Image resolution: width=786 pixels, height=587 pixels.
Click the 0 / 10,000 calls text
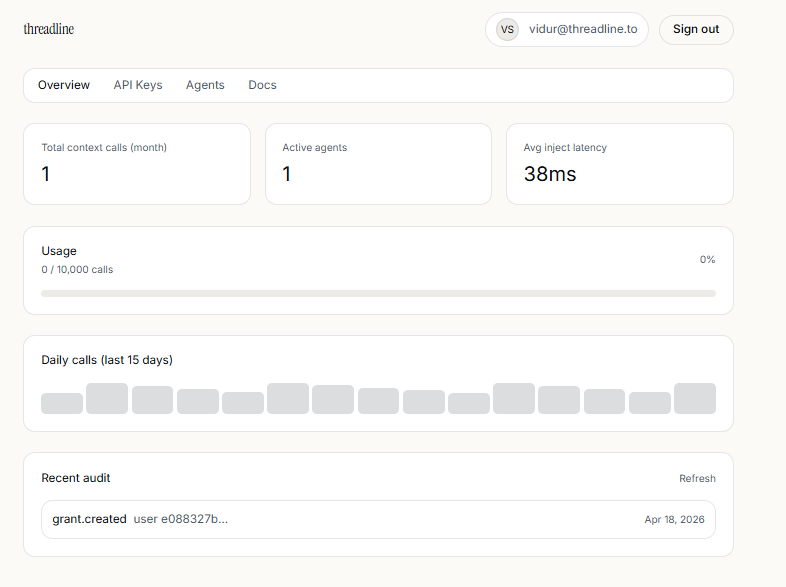[x=77, y=270]
